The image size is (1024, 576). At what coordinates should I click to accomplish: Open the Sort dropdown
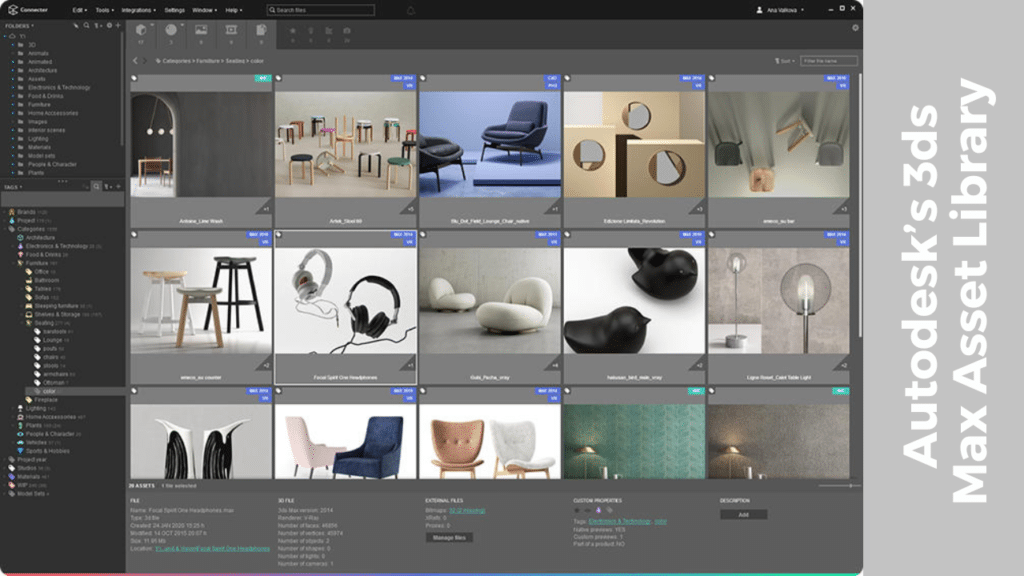[784, 61]
